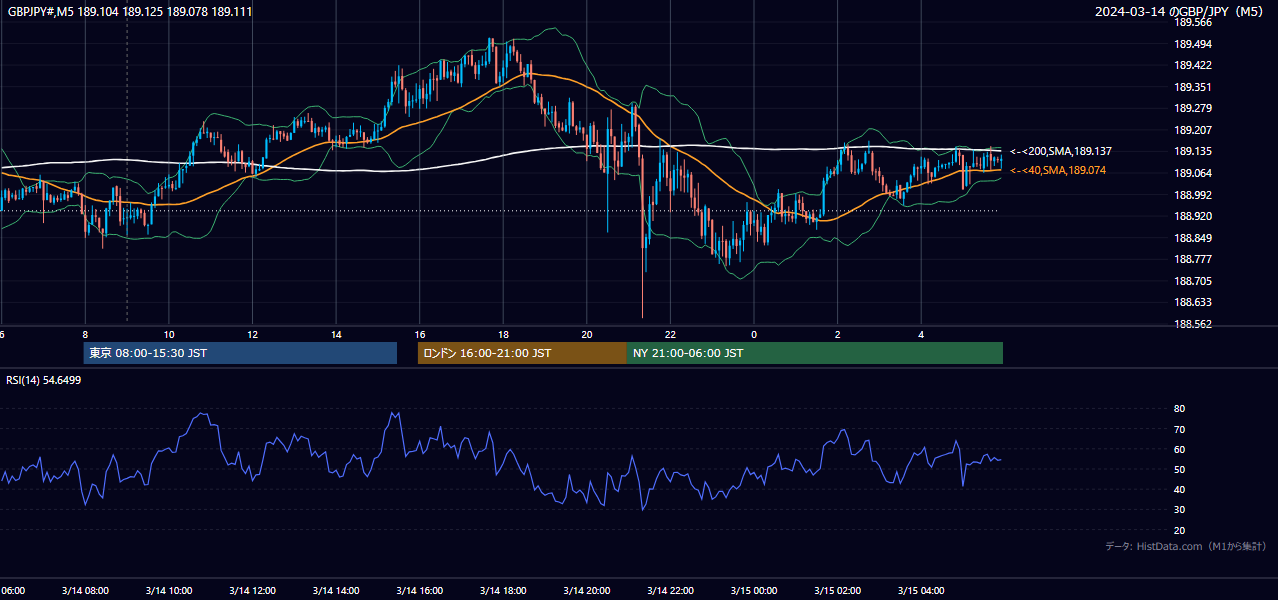Click the RSI(14) 54.6499 indicator label

click(44, 380)
